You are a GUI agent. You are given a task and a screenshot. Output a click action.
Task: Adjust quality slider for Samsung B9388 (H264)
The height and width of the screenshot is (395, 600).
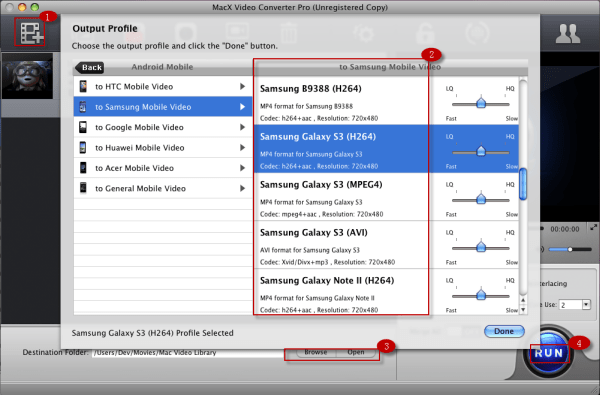481,103
